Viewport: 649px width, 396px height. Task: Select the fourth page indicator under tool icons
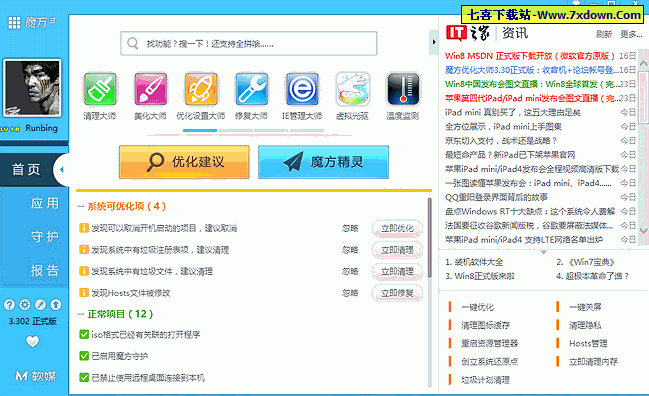click(307, 130)
